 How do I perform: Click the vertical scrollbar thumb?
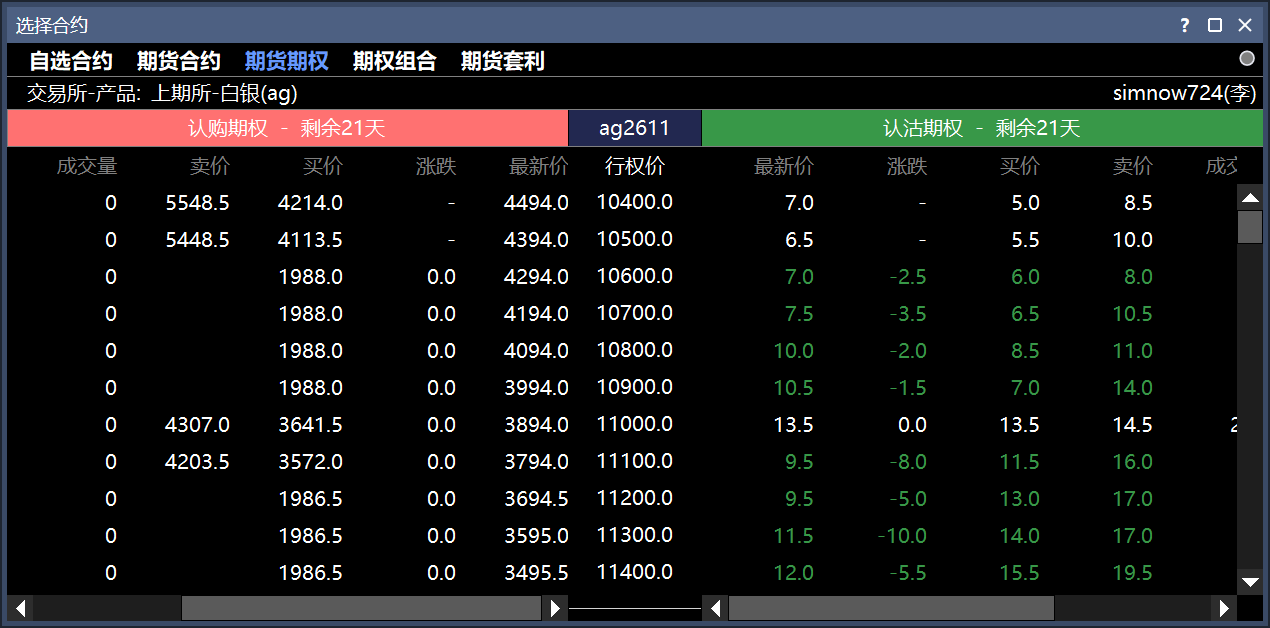point(1250,227)
